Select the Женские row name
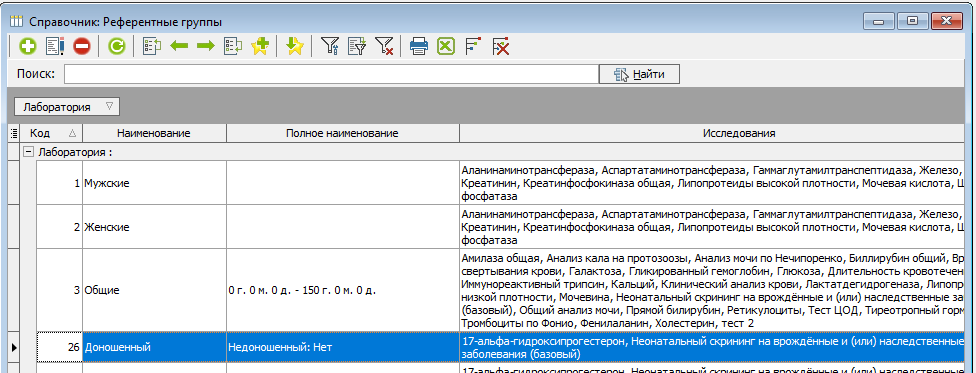Image resolution: width=976 pixels, height=373 pixels. [154, 227]
